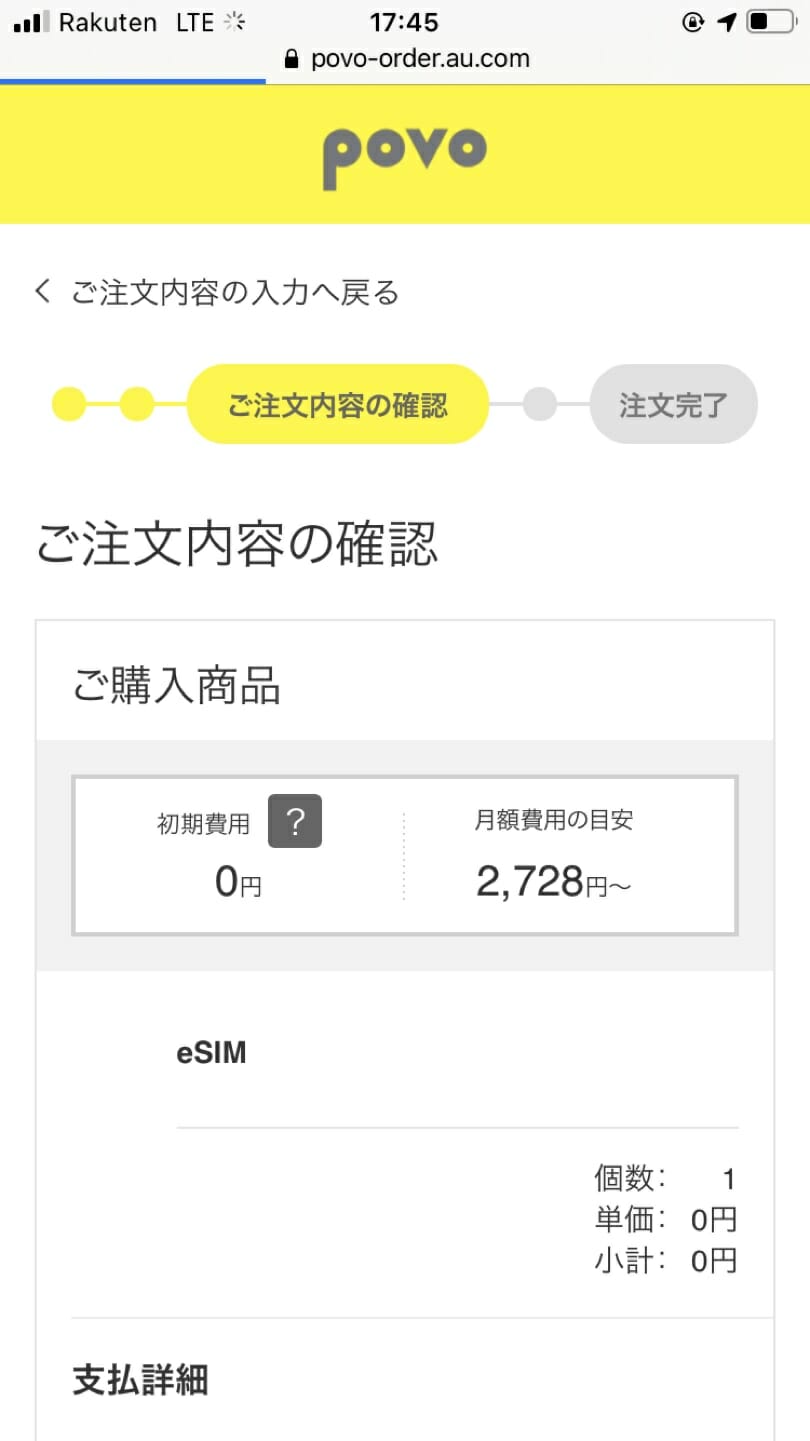Tap the padlock icon in address bar
Viewport: 810px width, 1441px height.
pos(292,58)
